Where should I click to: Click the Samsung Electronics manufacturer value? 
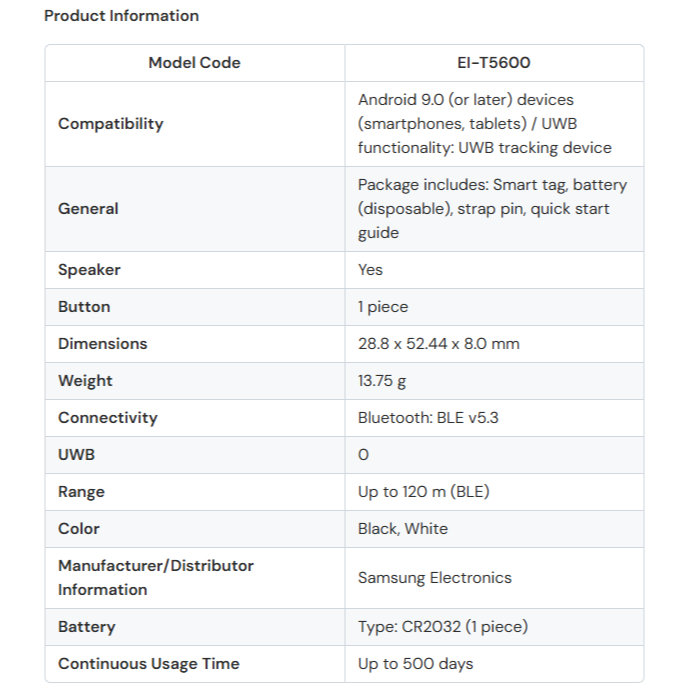tap(434, 578)
